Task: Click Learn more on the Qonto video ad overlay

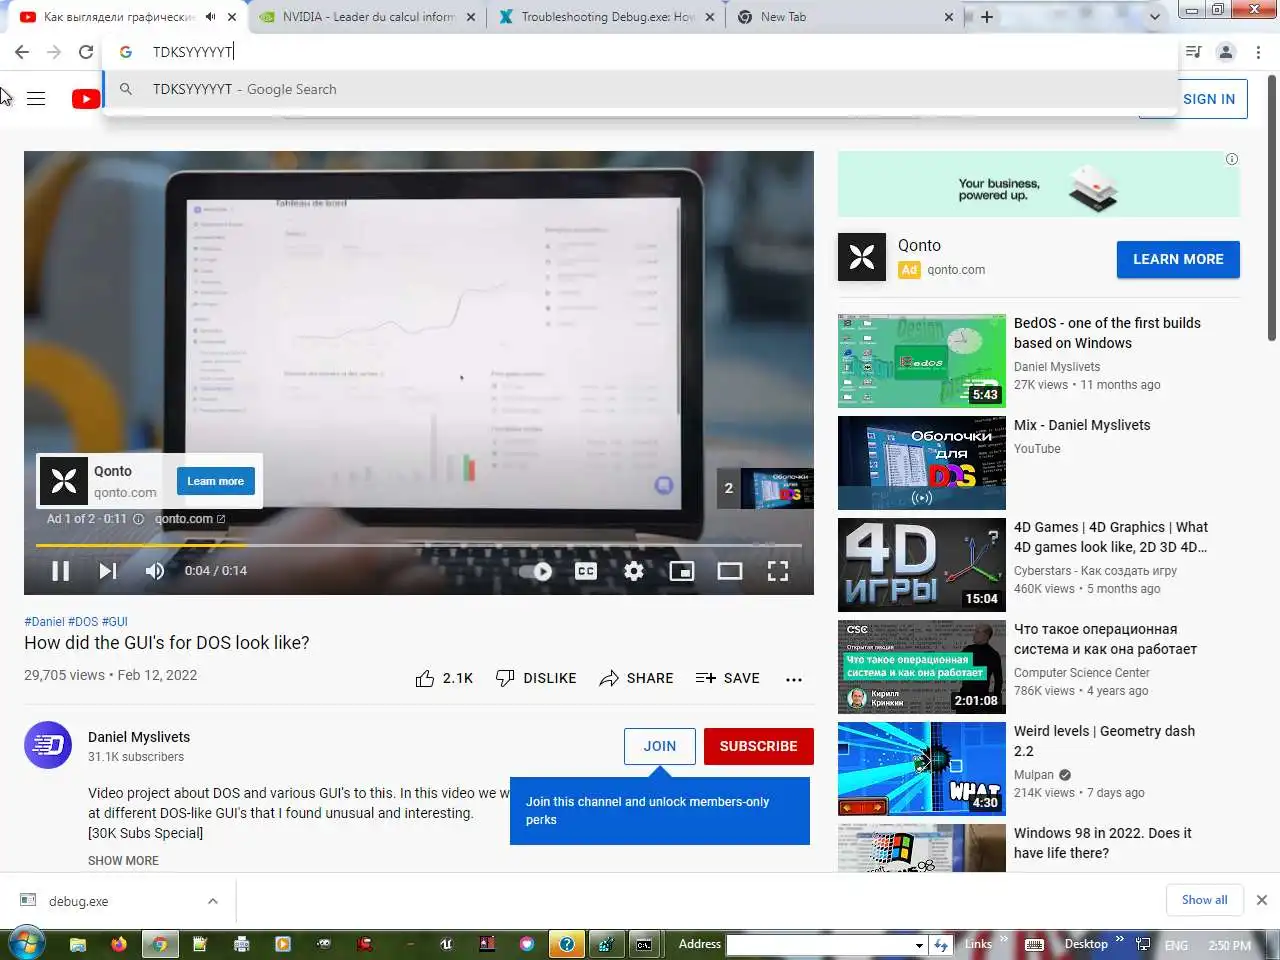Action: click(215, 481)
